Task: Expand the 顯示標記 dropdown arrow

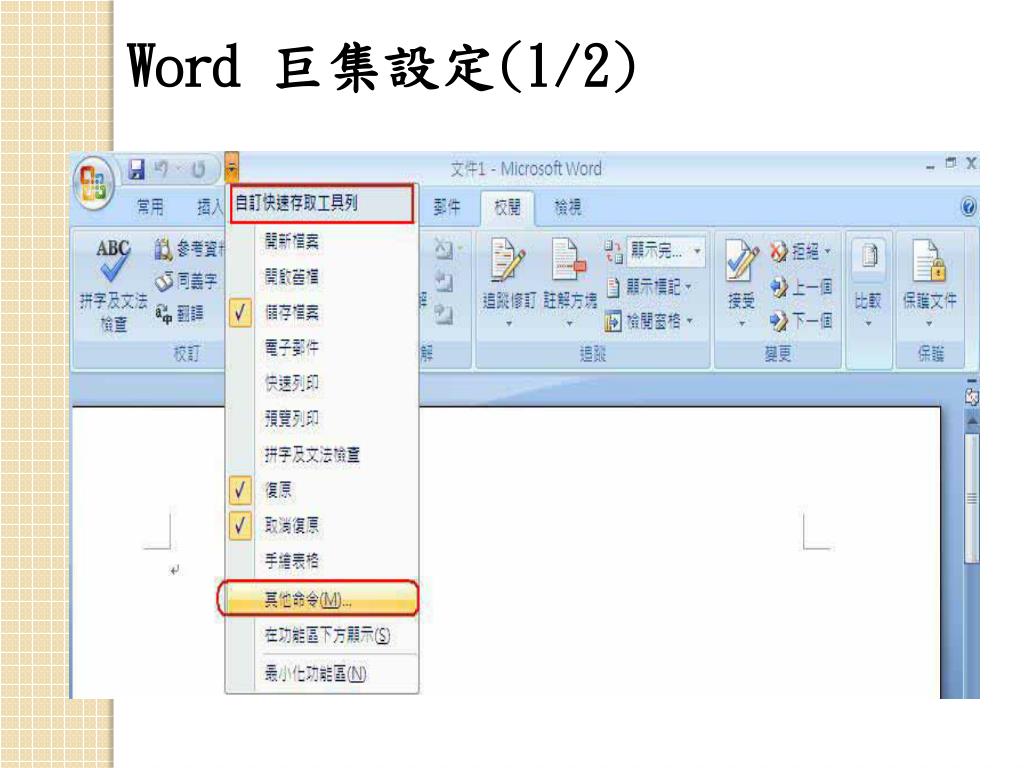Action: [688, 287]
